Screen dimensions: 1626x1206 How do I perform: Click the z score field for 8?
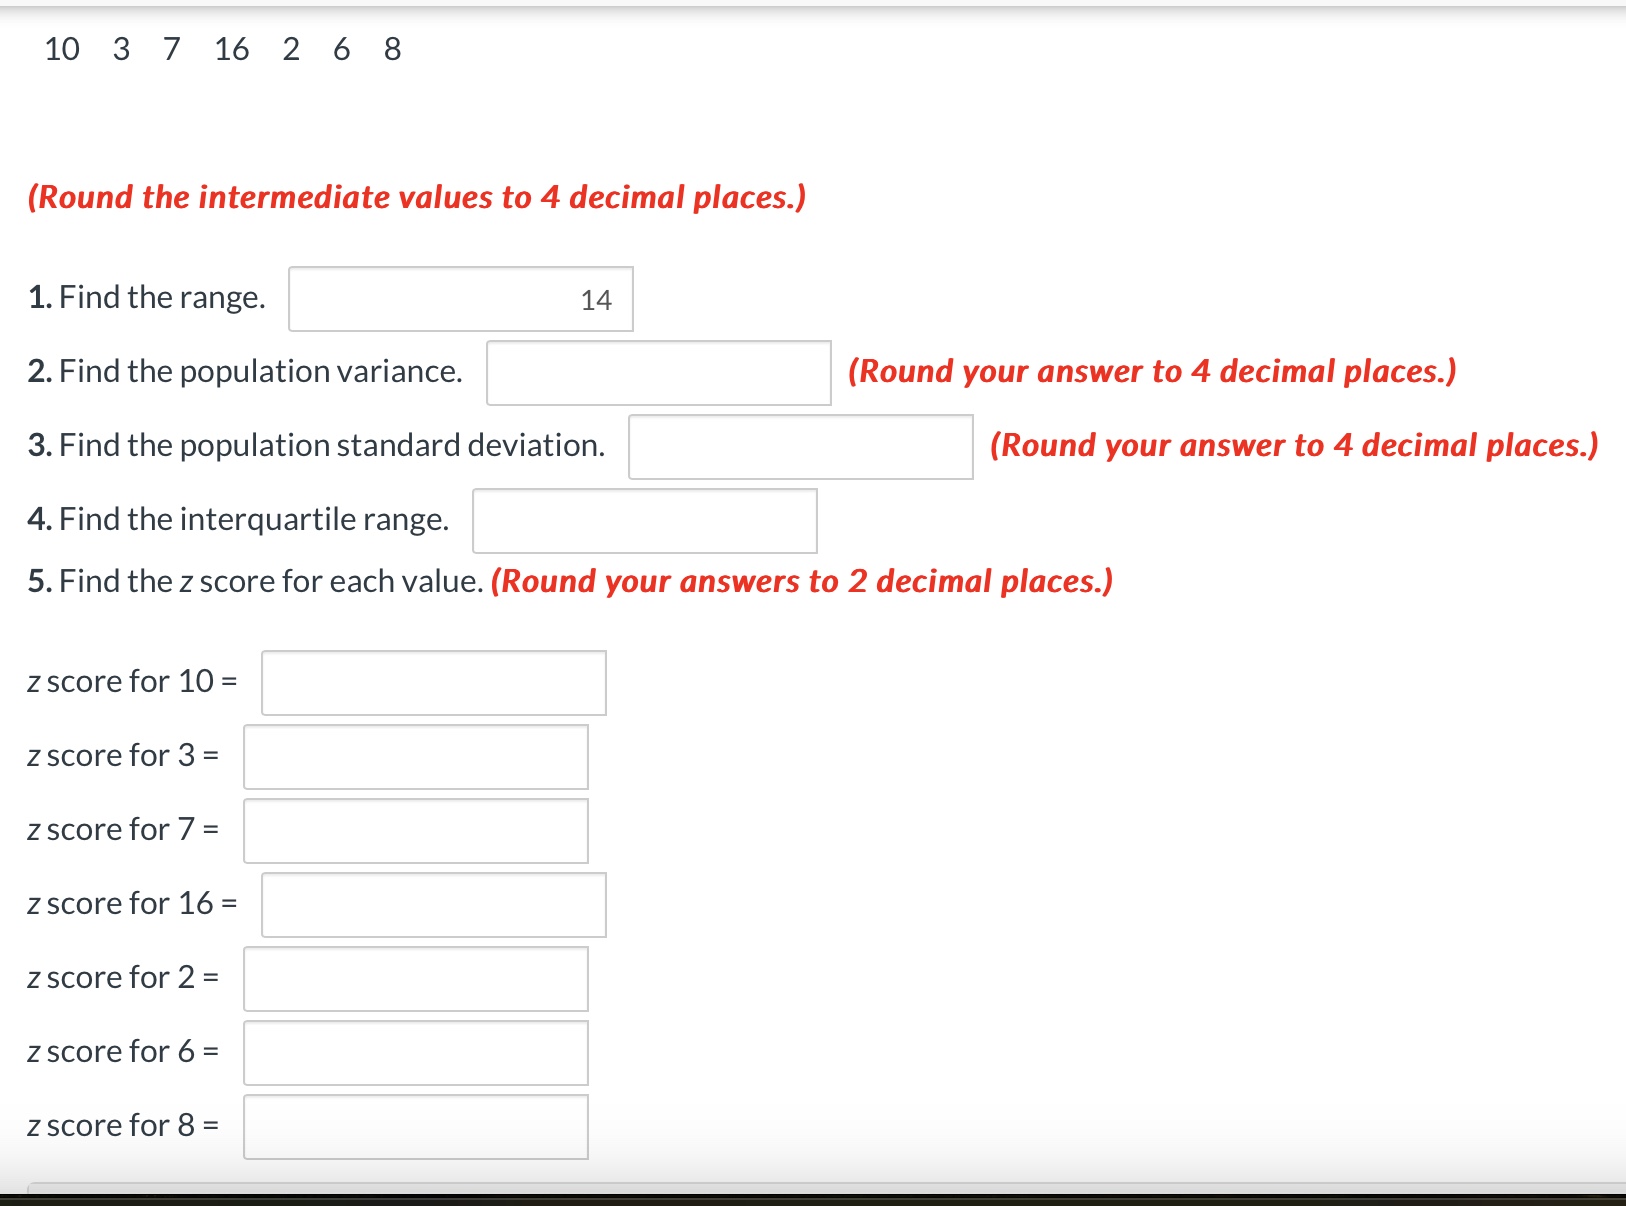click(414, 1127)
